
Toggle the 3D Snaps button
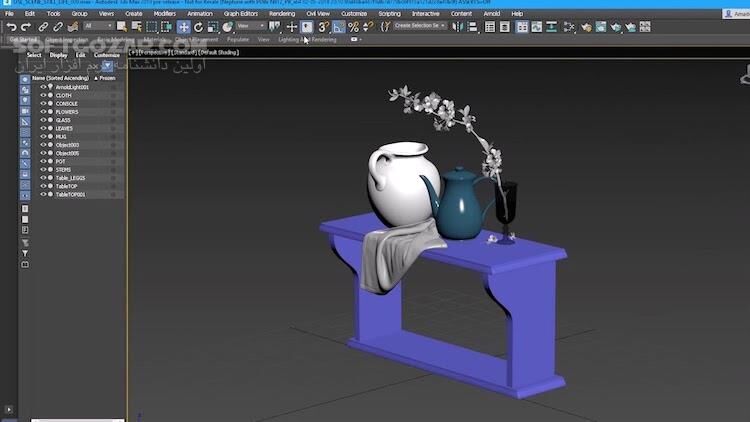323,27
